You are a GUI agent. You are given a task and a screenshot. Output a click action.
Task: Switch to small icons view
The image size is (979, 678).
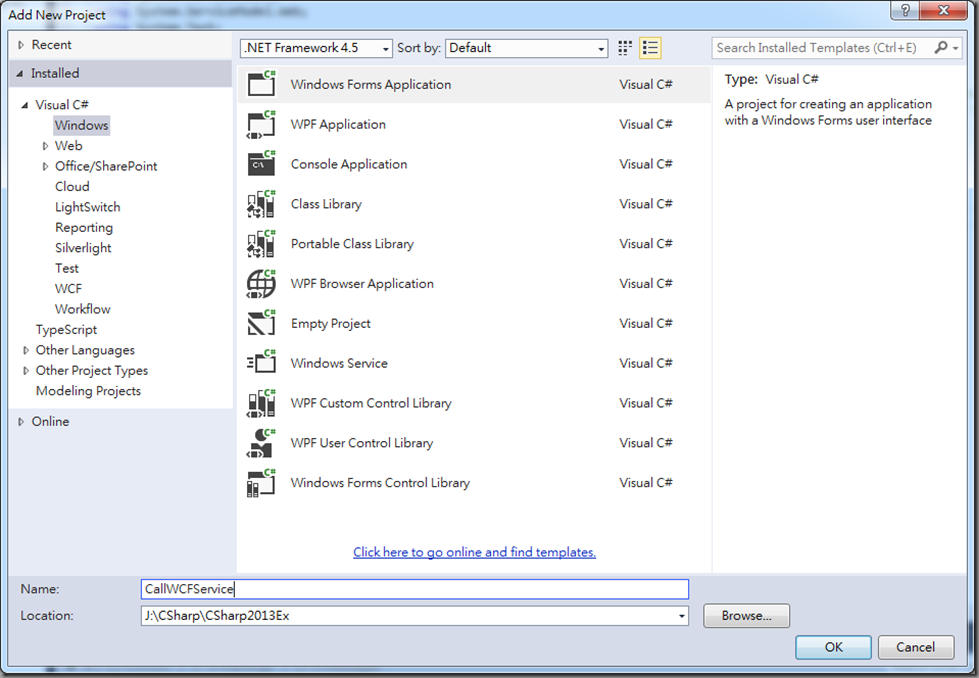click(624, 48)
